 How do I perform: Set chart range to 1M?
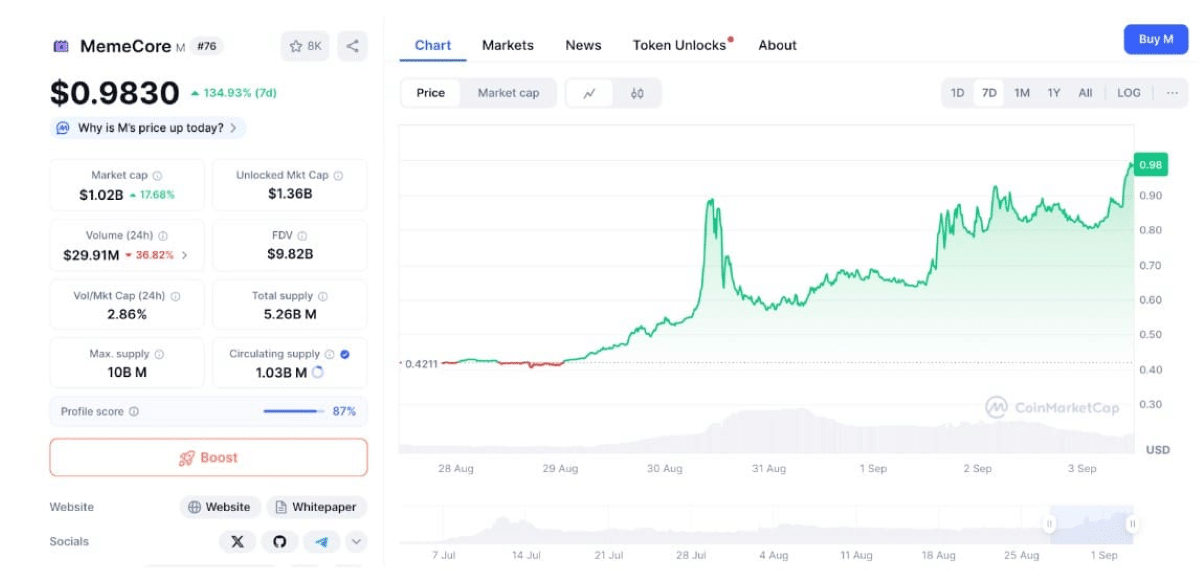click(1022, 93)
